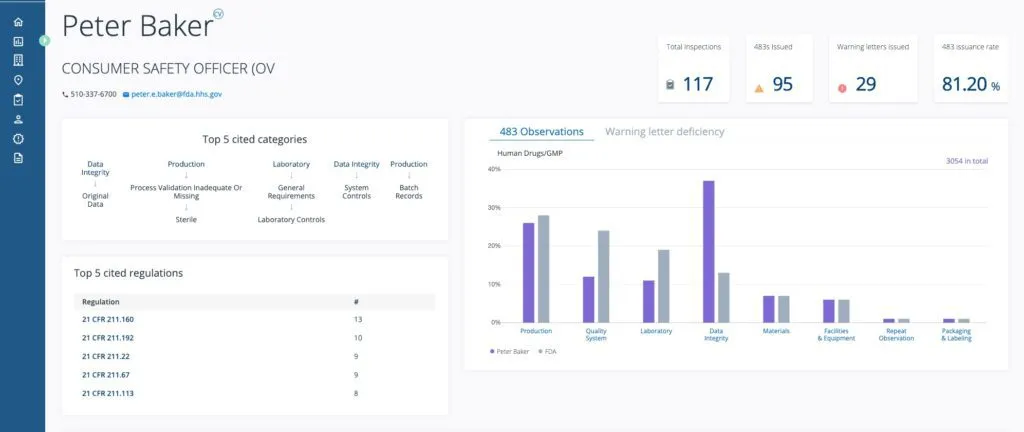The height and width of the screenshot is (432, 1024).
Task: Open regulation 21 CFR 211.113
Action: click(x=108, y=393)
